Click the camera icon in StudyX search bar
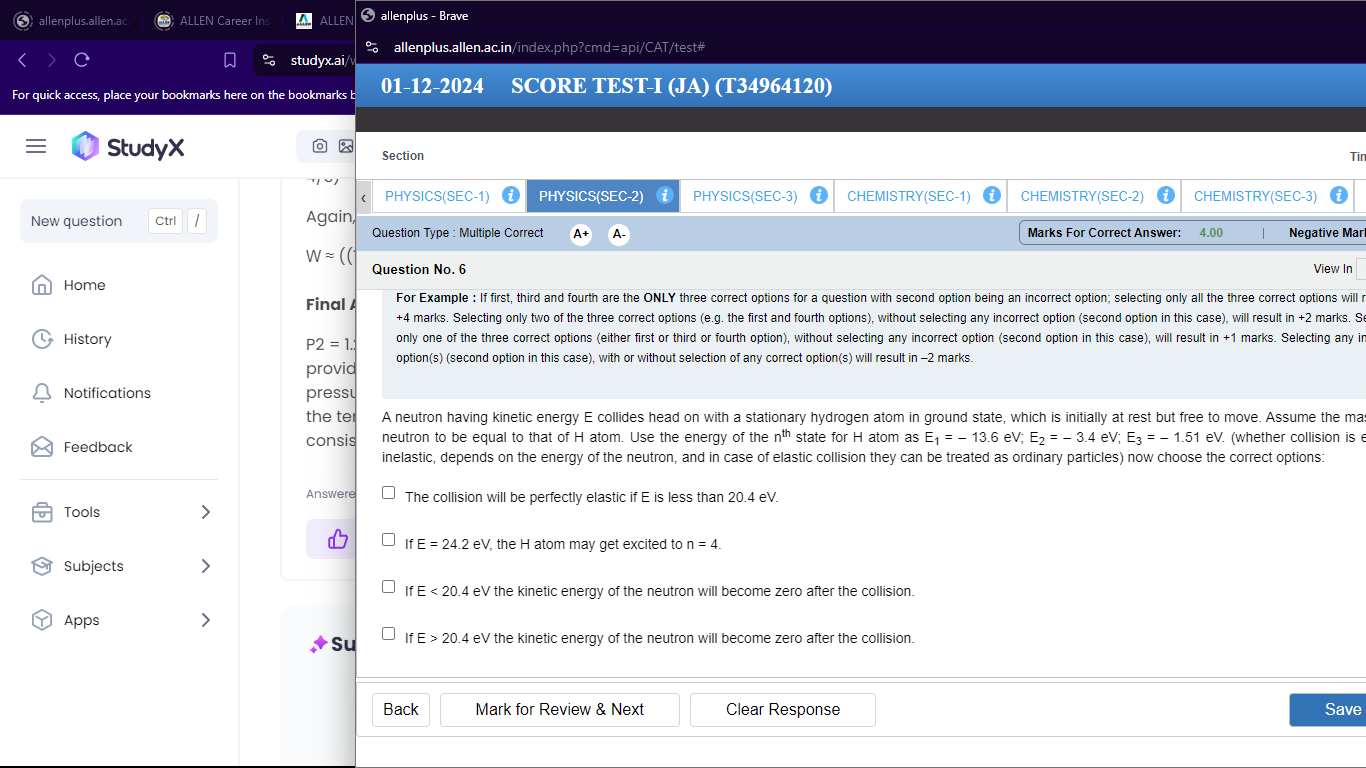The height and width of the screenshot is (768, 1366). [320, 146]
